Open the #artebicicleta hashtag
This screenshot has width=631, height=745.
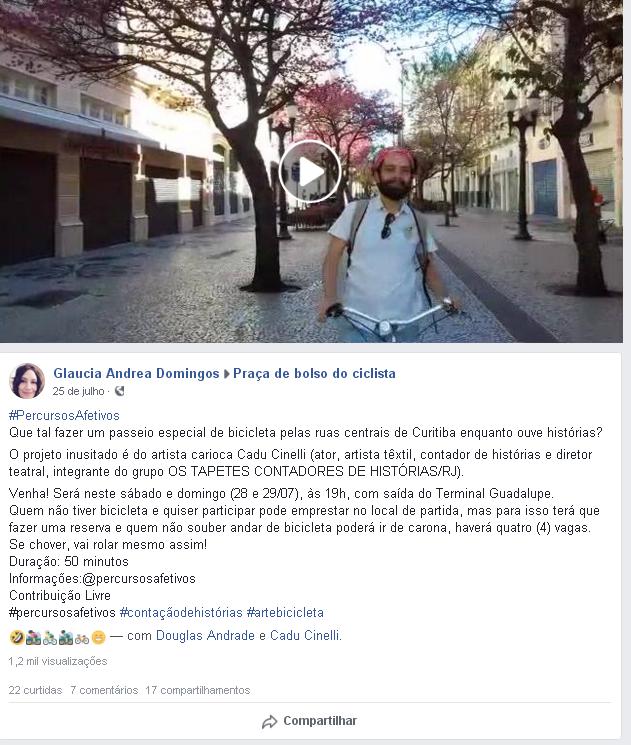[x=285, y=612]
